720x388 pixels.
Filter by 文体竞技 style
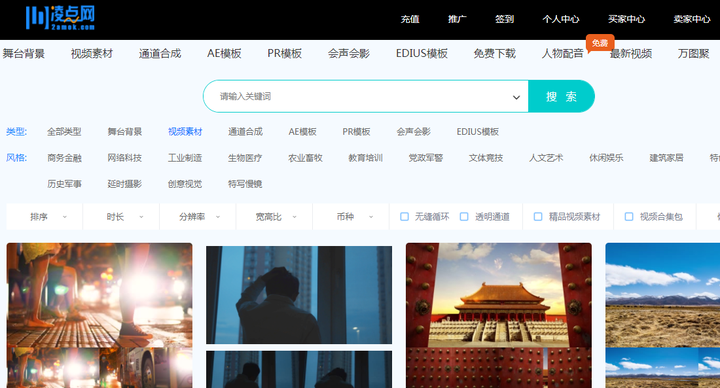[x=486, y=158]
